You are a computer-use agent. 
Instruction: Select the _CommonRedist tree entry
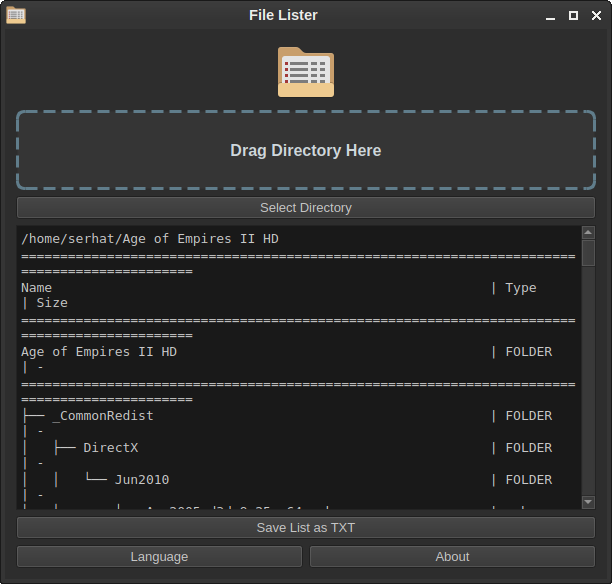point(102,415)
